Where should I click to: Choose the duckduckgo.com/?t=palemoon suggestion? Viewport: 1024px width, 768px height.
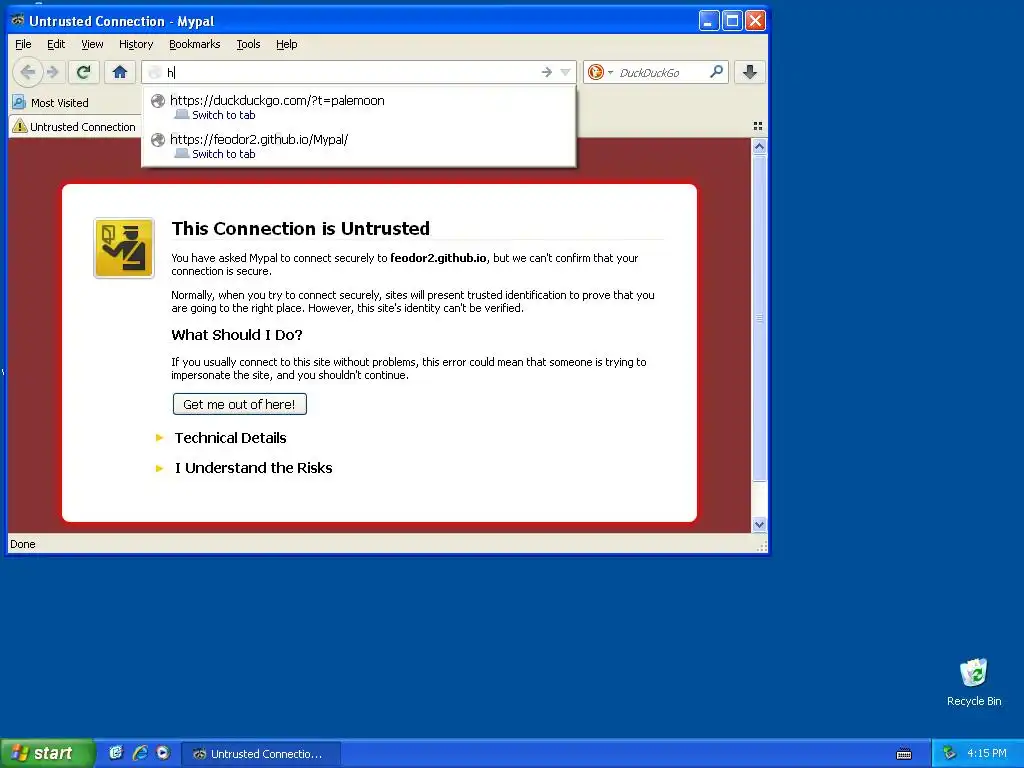(359, 107)
